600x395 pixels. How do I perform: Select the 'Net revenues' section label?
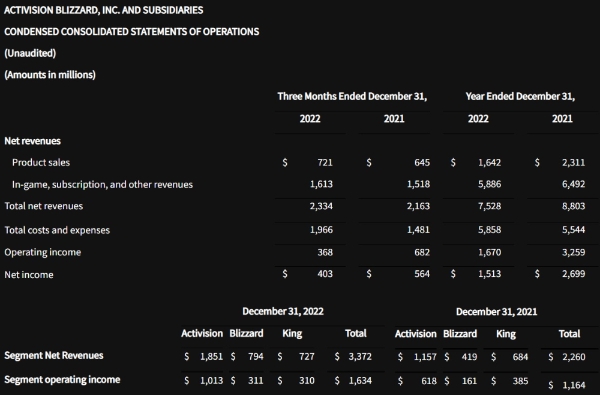[x=33, y=141]
